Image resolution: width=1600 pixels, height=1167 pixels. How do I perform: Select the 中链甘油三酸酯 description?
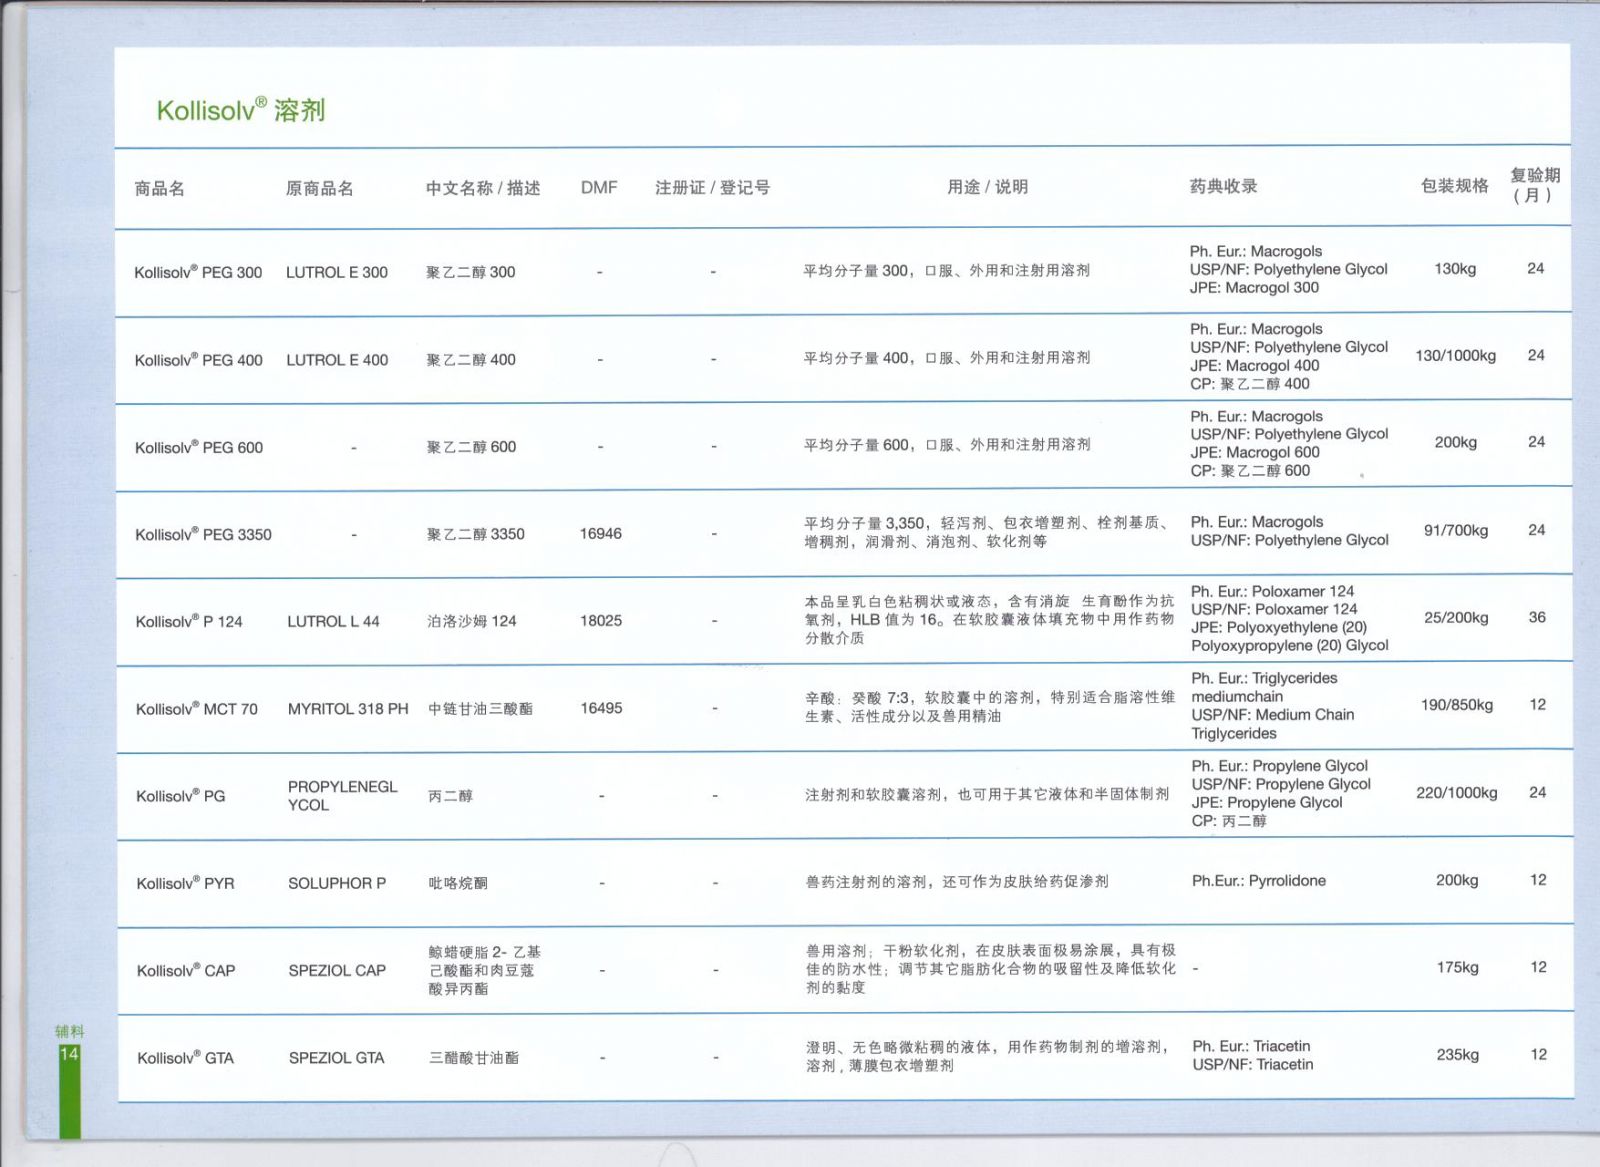(480, 709)
